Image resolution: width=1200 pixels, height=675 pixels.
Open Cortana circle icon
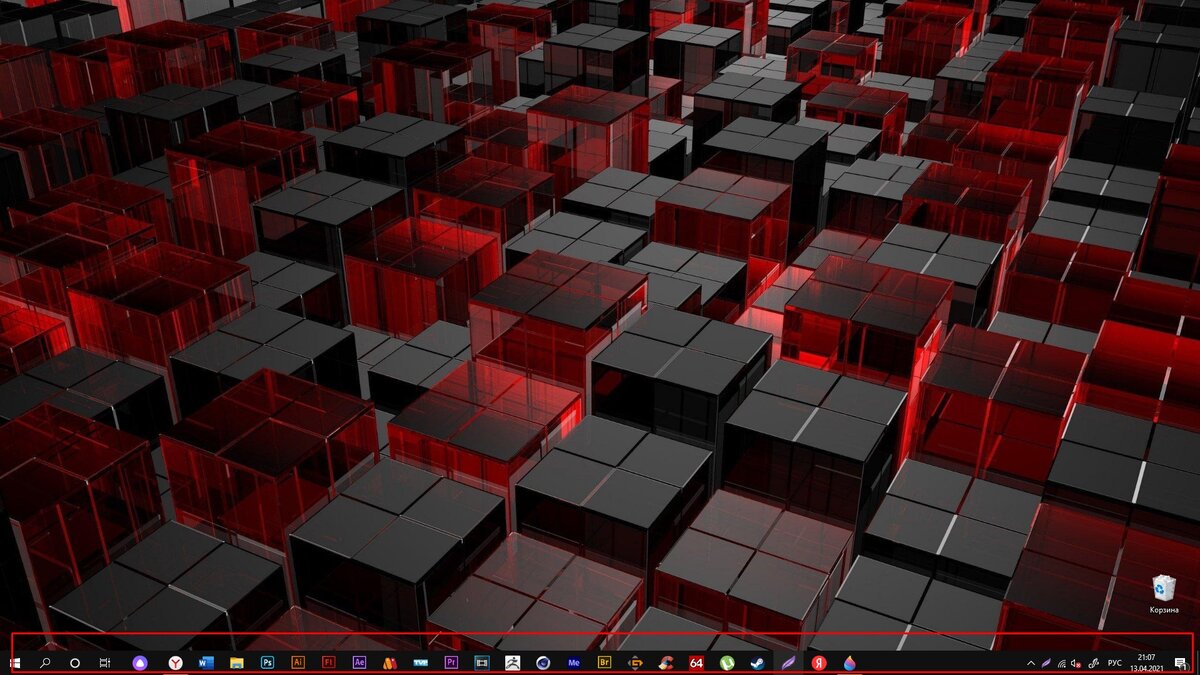point(75,663)
